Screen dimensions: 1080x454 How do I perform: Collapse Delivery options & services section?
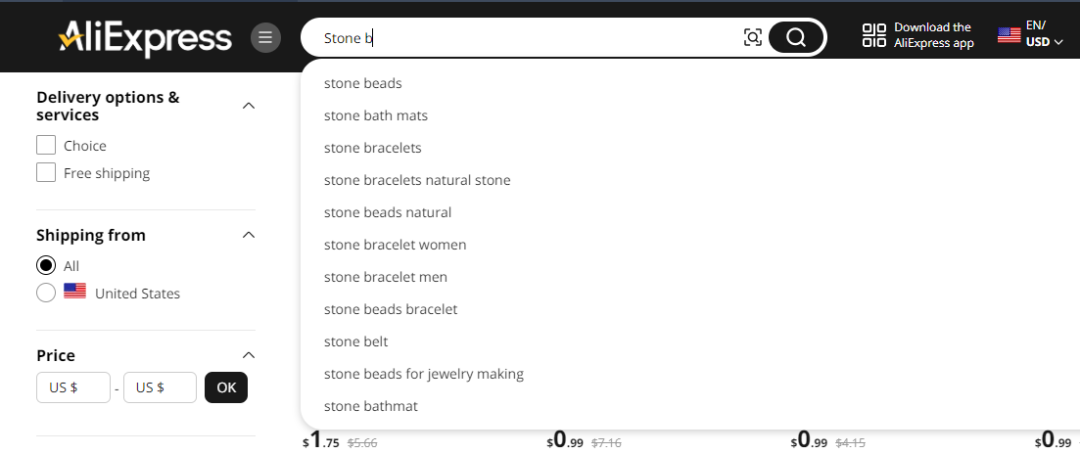(x=249, y=105)
